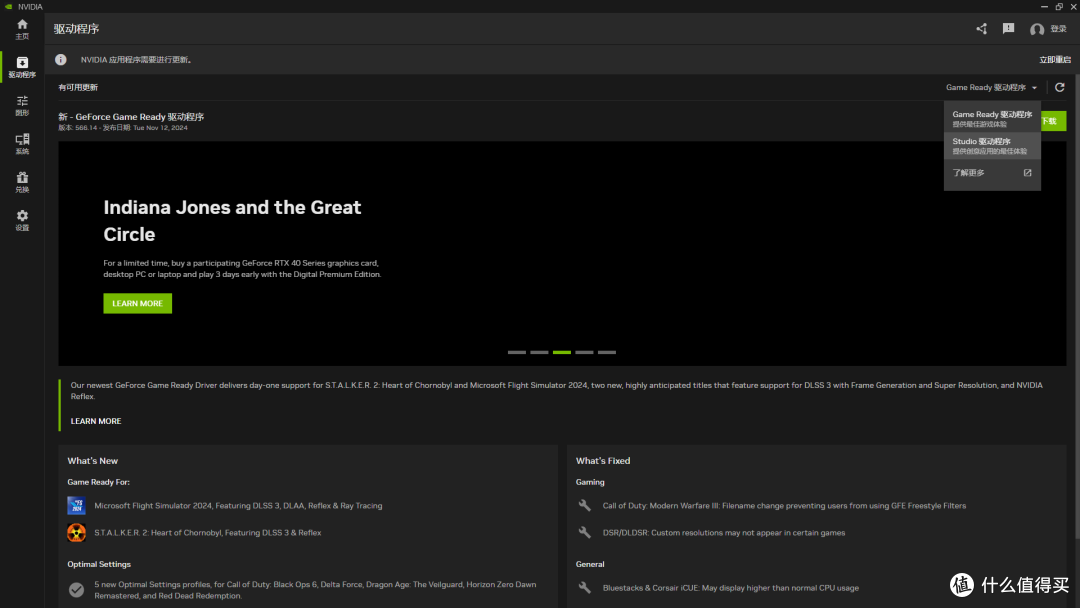Click S.T.A.L.K.E.R. 2: Heart of Chornobyl entry
The image size is (1080, 608).
pos(207,532)
